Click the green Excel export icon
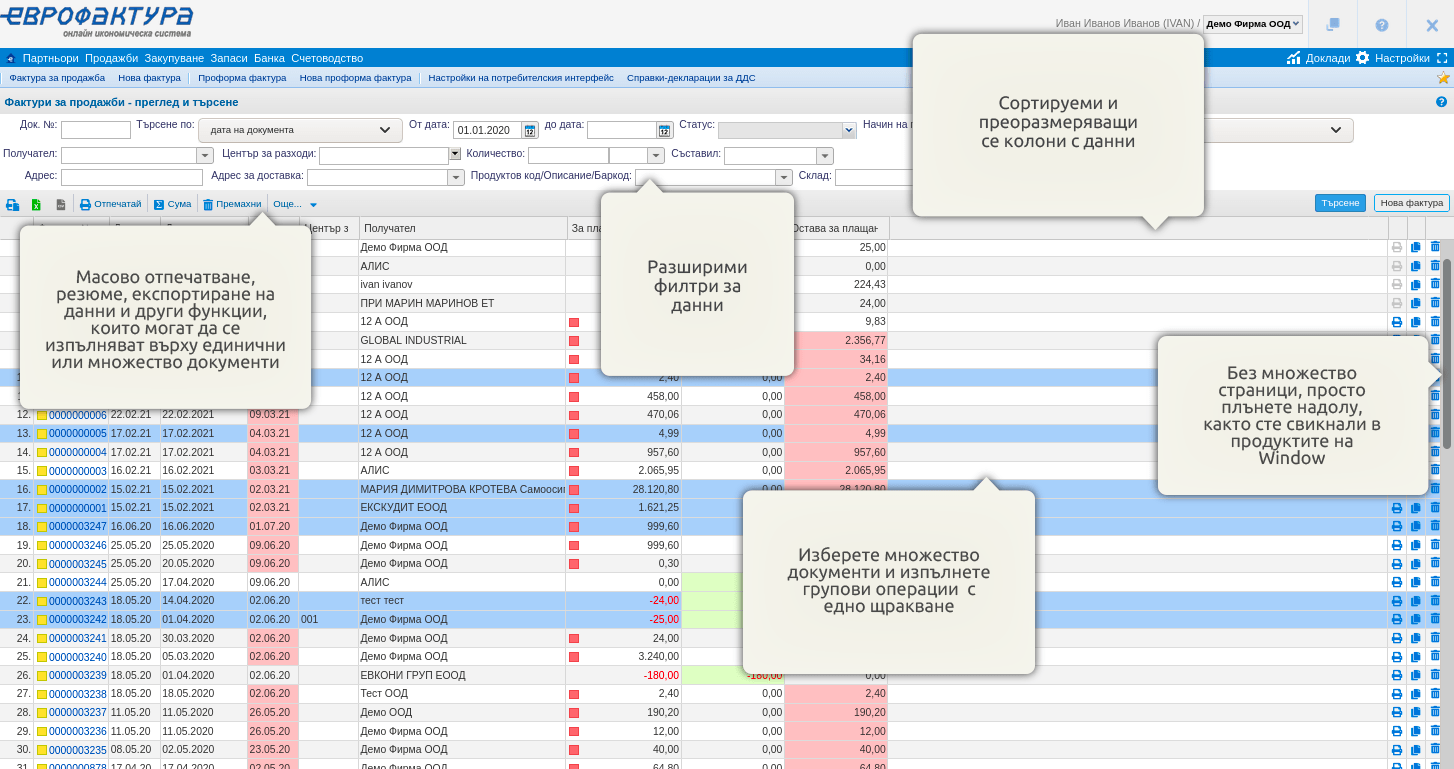The width and height of the screenshot is (1454, 769). click(36, 204)
